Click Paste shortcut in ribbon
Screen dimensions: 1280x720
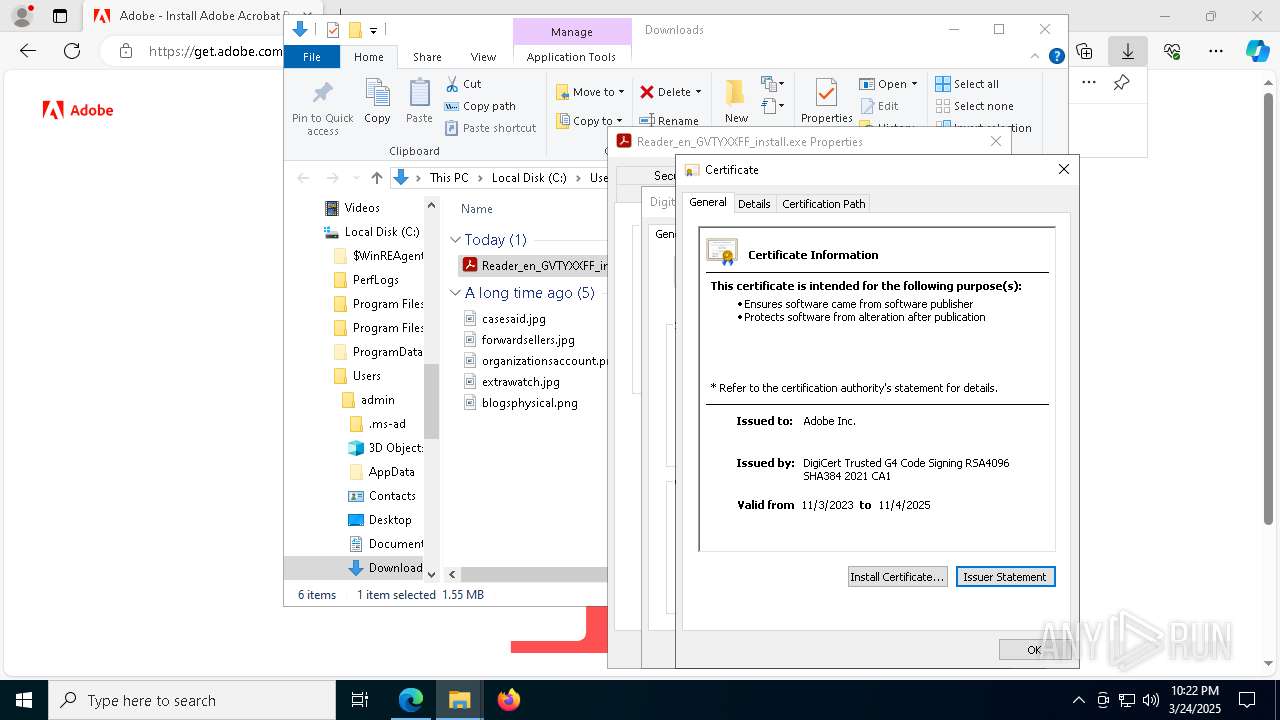[x=490, y=128]
